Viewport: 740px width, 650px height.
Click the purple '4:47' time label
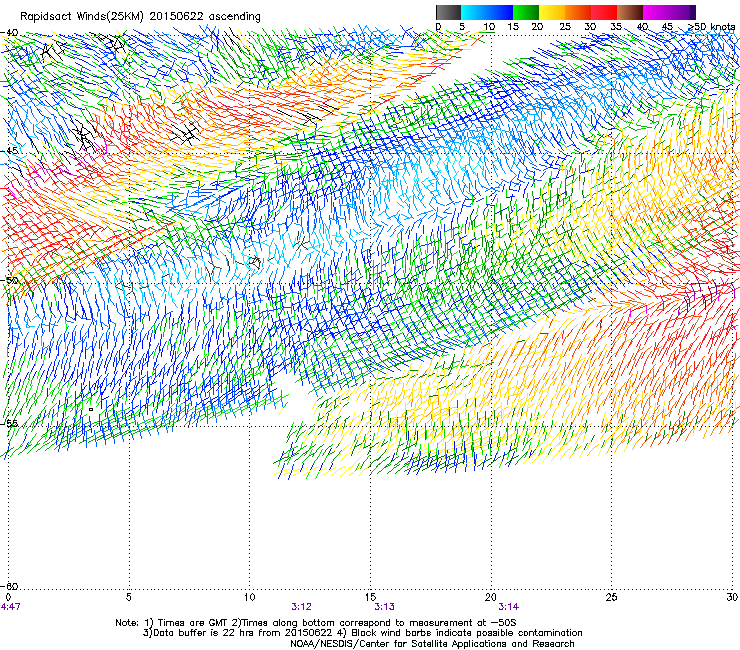tap(10, 607)
